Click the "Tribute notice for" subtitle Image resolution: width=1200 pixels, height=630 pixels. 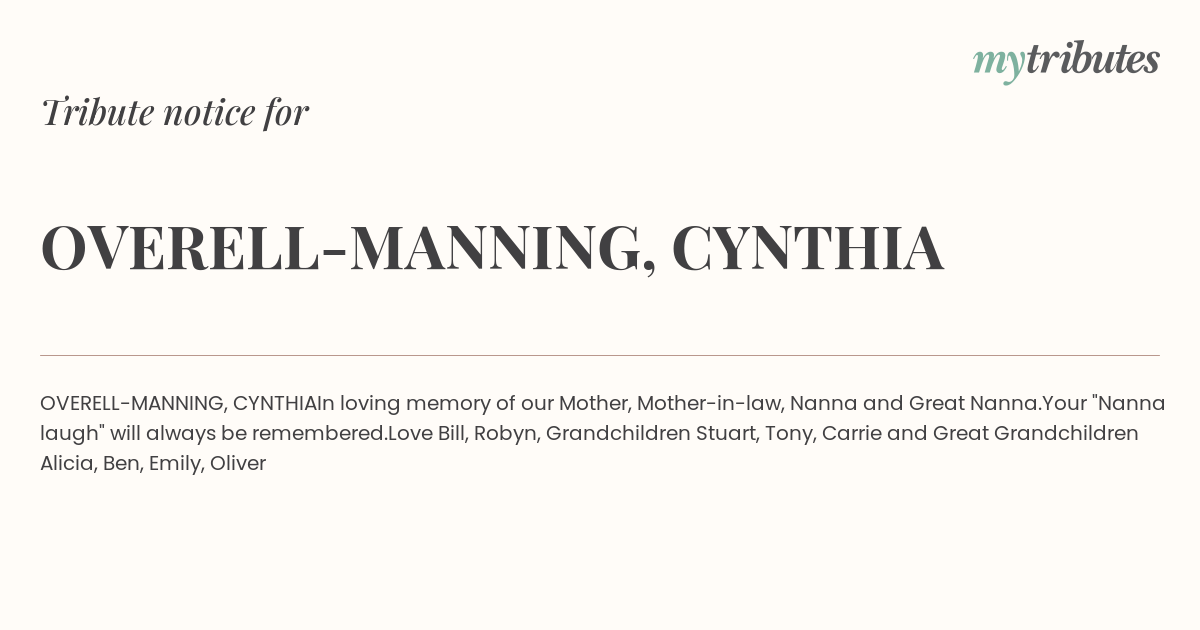175,112
